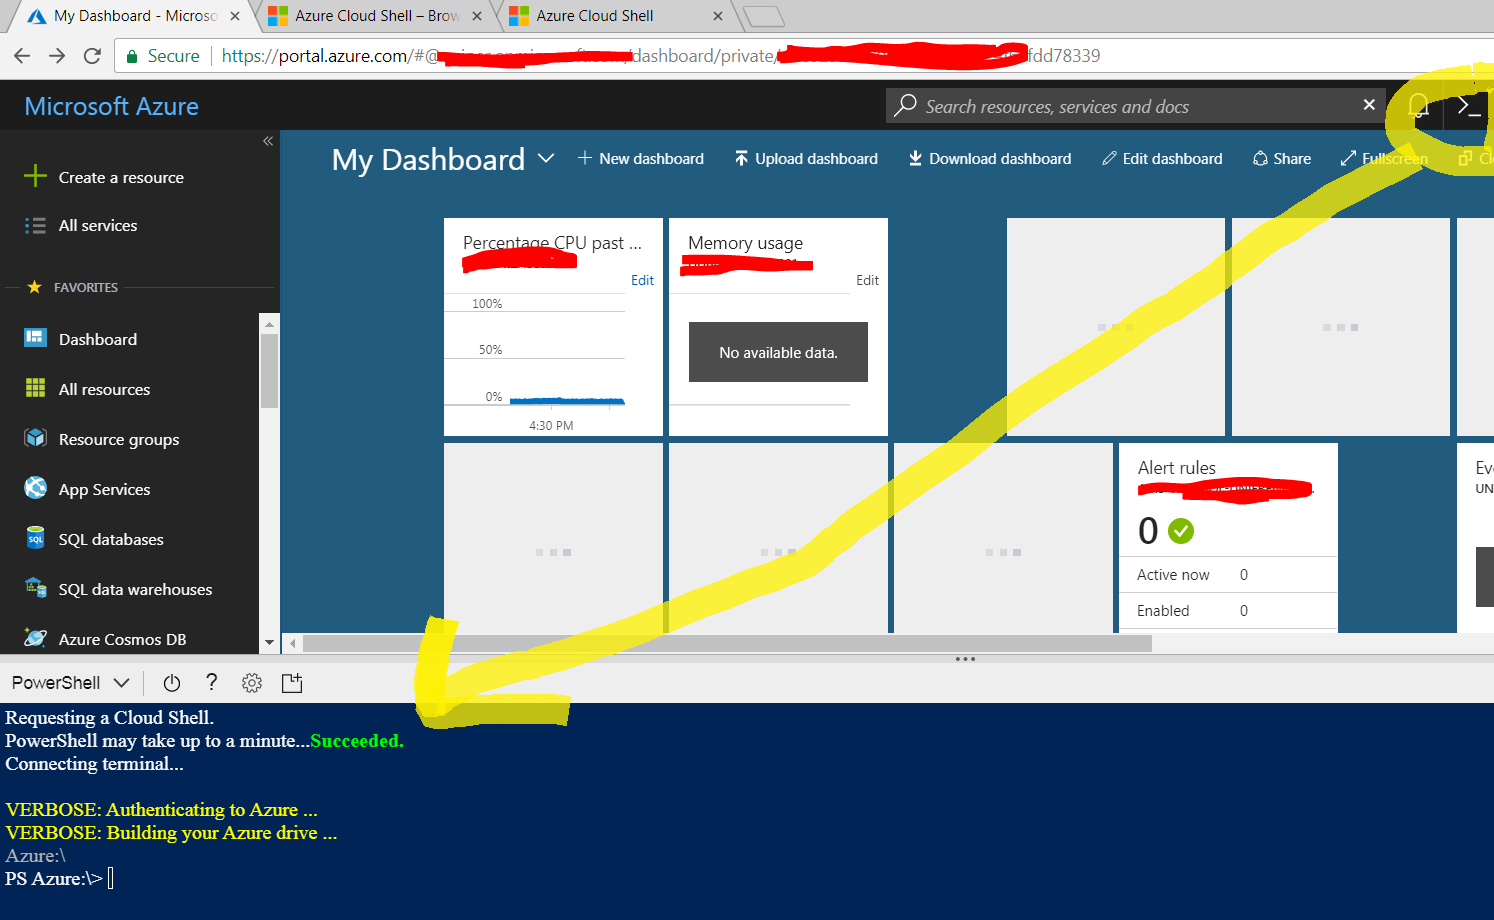Expand the My Dashboard title dropdown

(x=546, y=159)
